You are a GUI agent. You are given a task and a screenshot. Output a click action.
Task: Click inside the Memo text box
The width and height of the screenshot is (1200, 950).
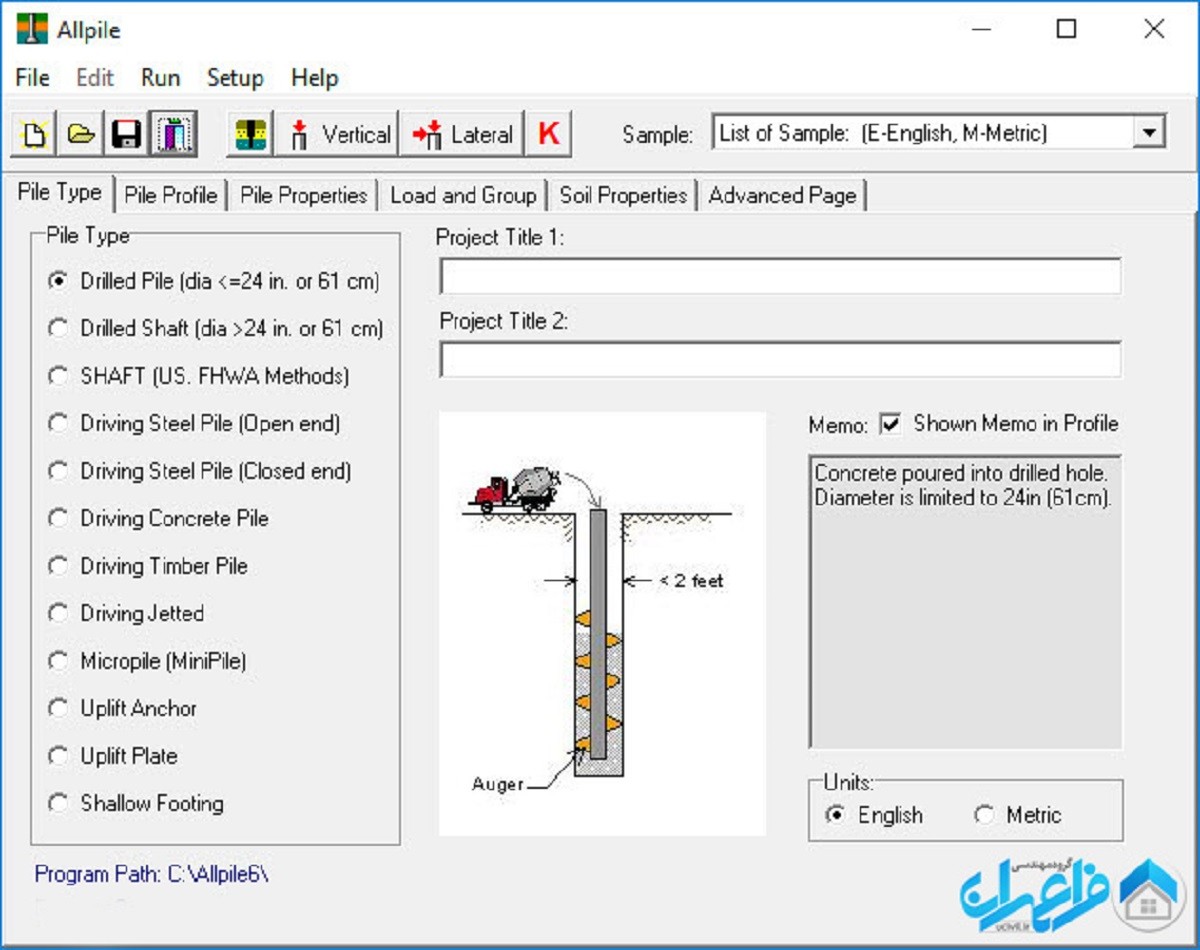965,602
